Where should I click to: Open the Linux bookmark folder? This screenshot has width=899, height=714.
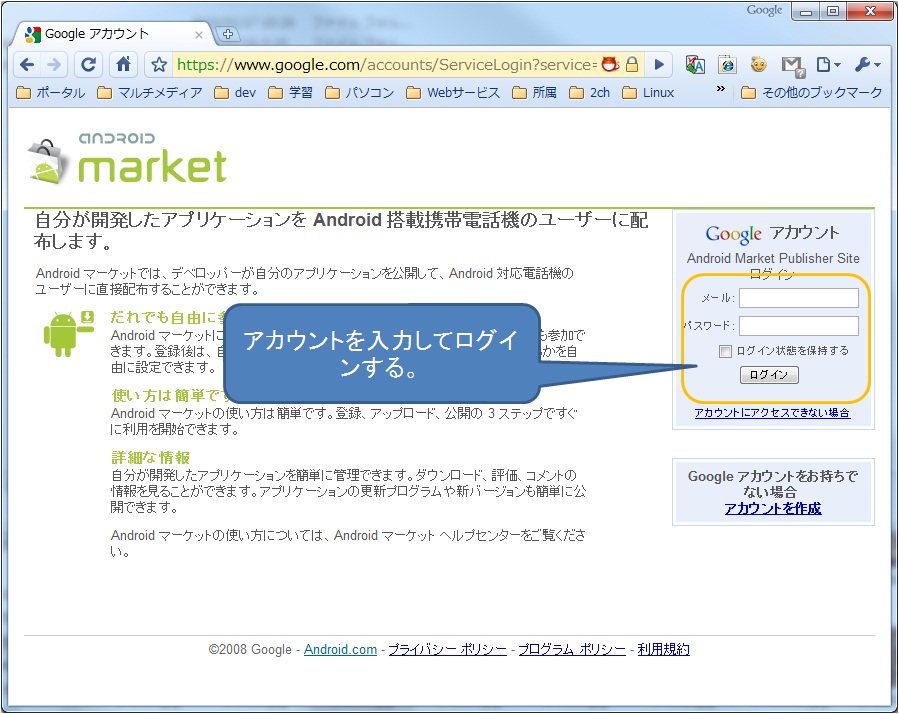click(x=648, y=93)
